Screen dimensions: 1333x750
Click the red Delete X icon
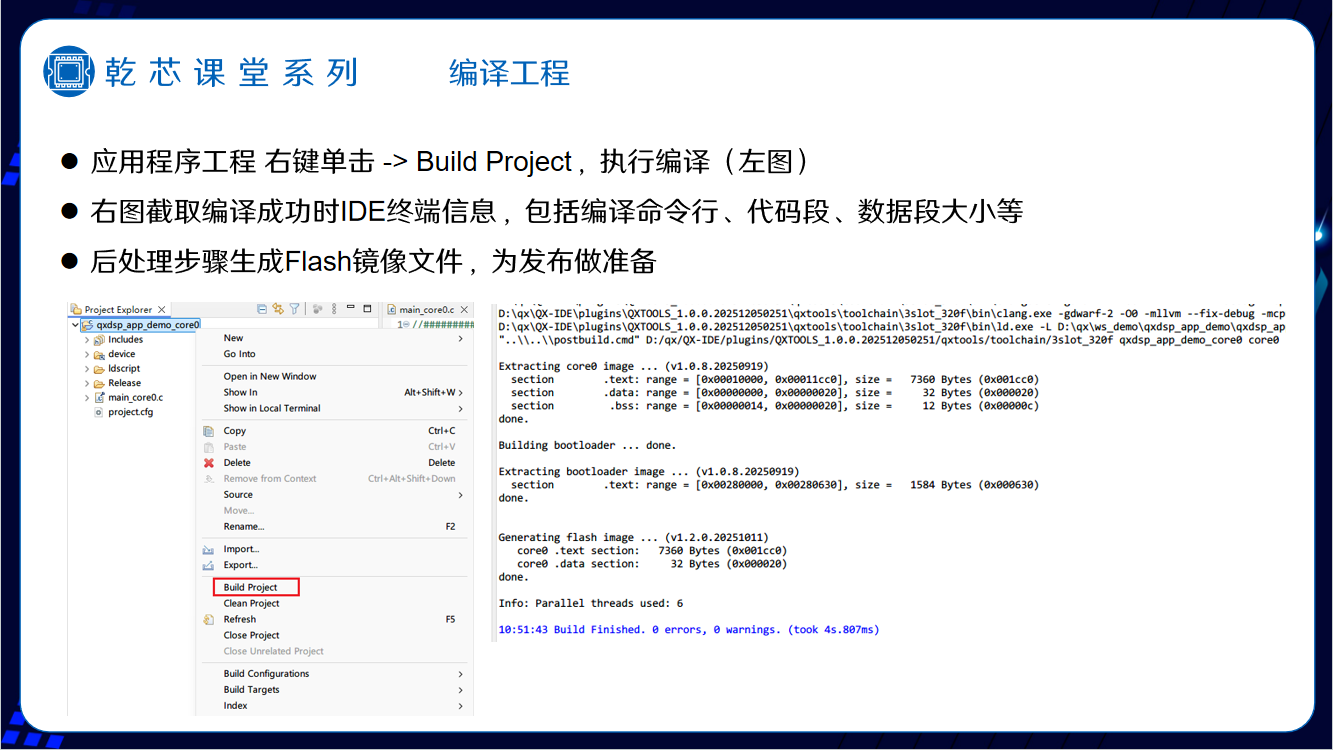point(209,463)
